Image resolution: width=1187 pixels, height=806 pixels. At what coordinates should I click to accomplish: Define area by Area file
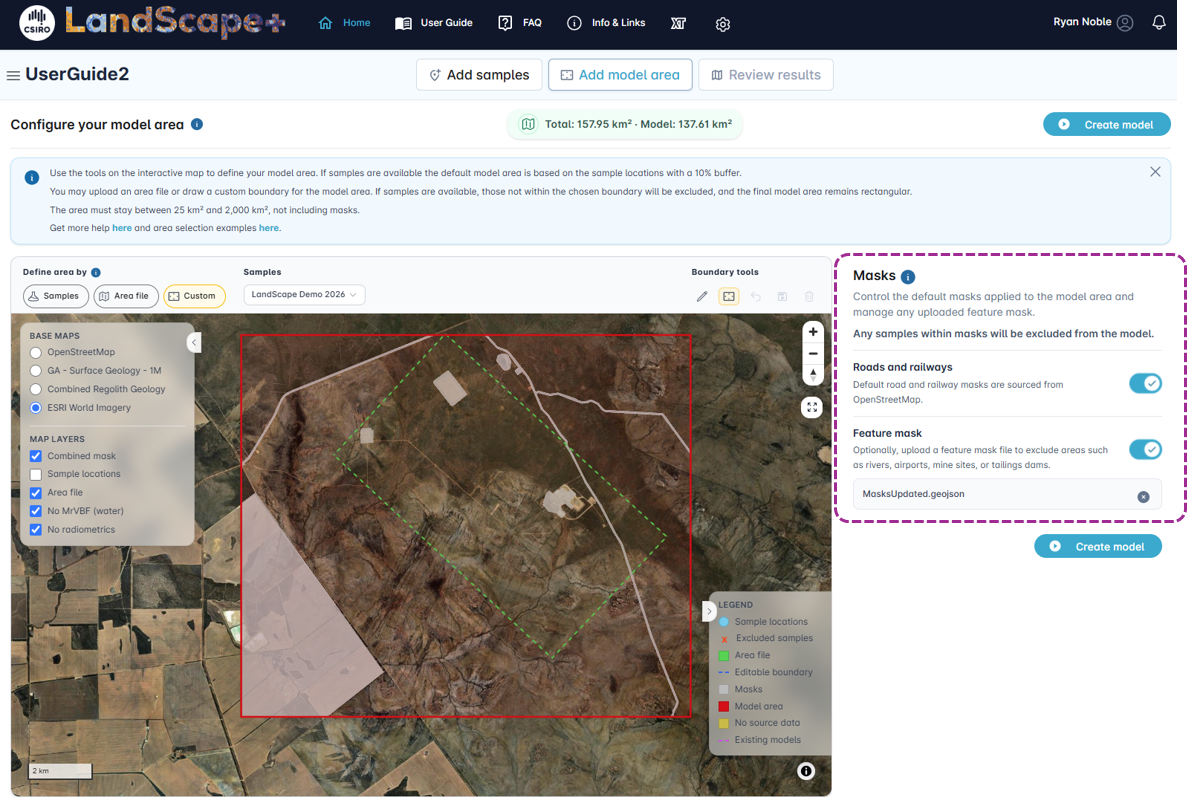(x=126, y=296)
